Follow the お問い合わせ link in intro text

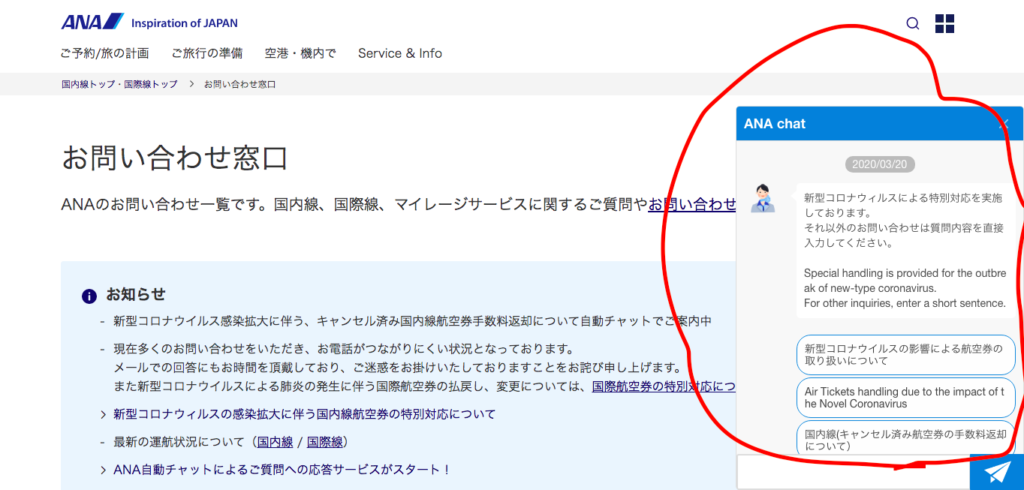692,205
